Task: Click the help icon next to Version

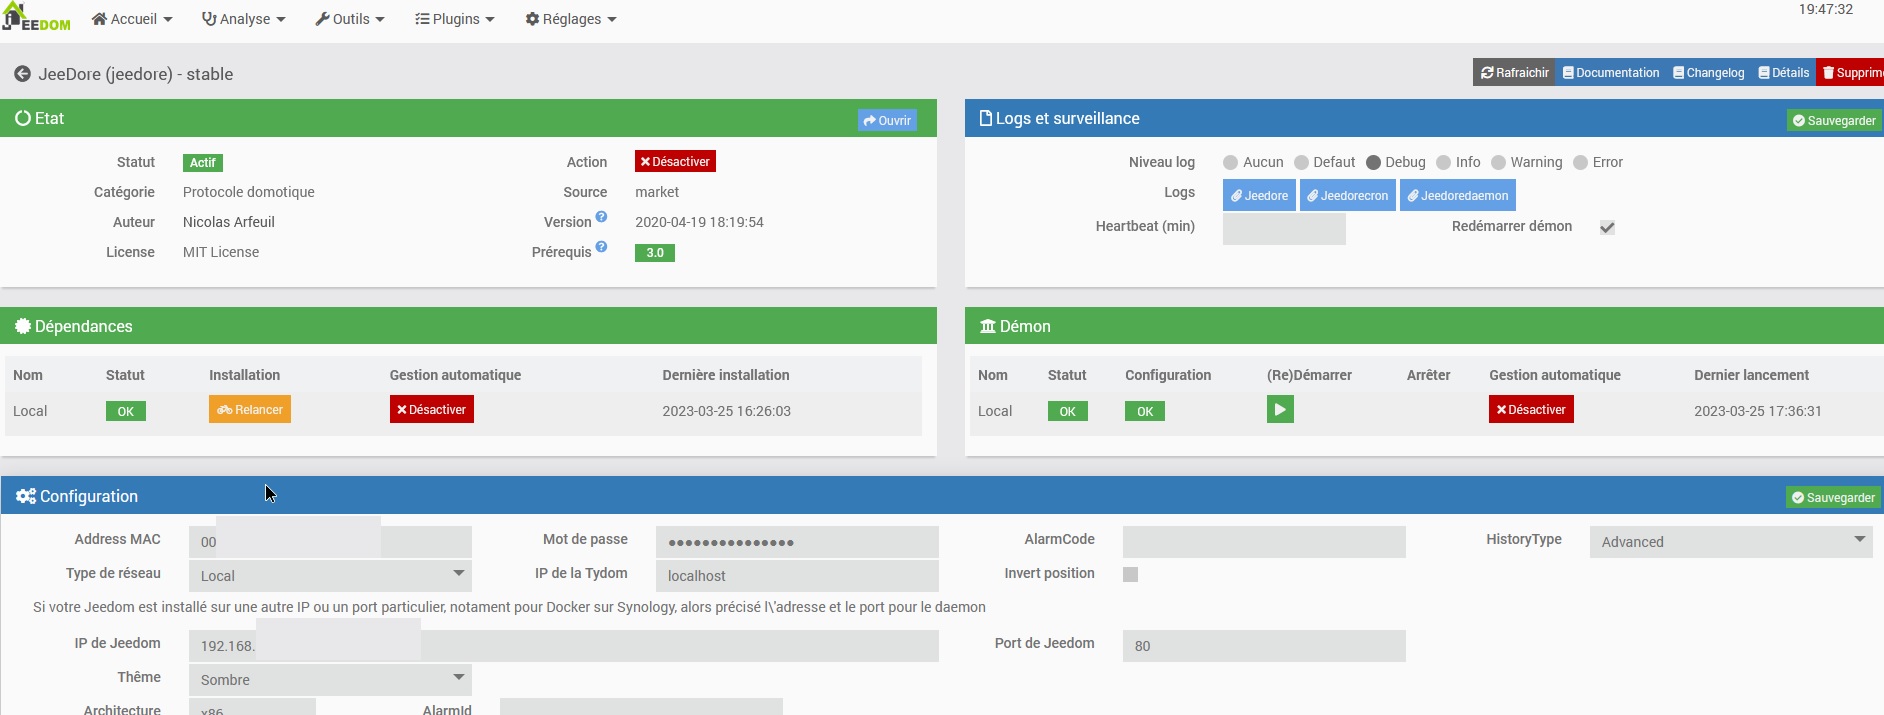Action: pos(601,217)
